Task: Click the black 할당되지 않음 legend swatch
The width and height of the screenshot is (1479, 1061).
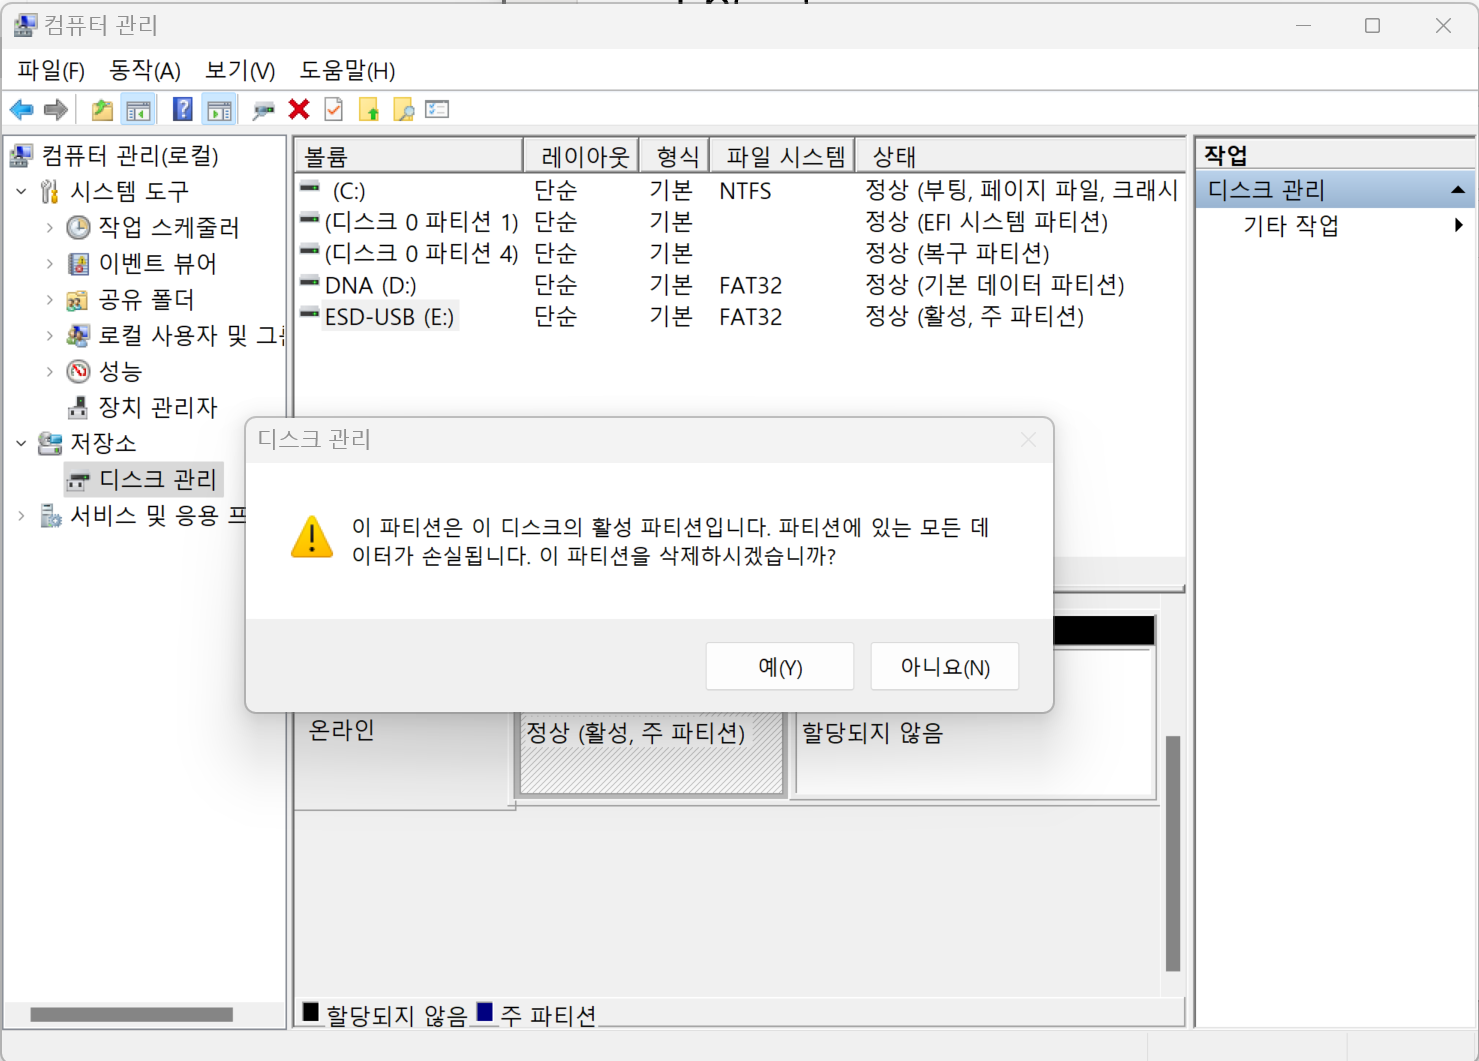Action: (x=311, y=1013)
